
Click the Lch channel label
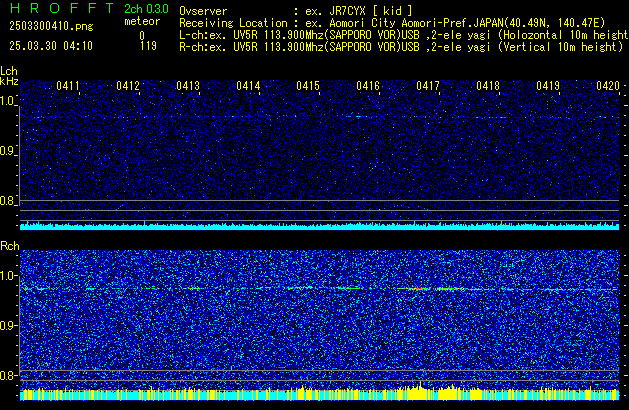pos(9,71)
